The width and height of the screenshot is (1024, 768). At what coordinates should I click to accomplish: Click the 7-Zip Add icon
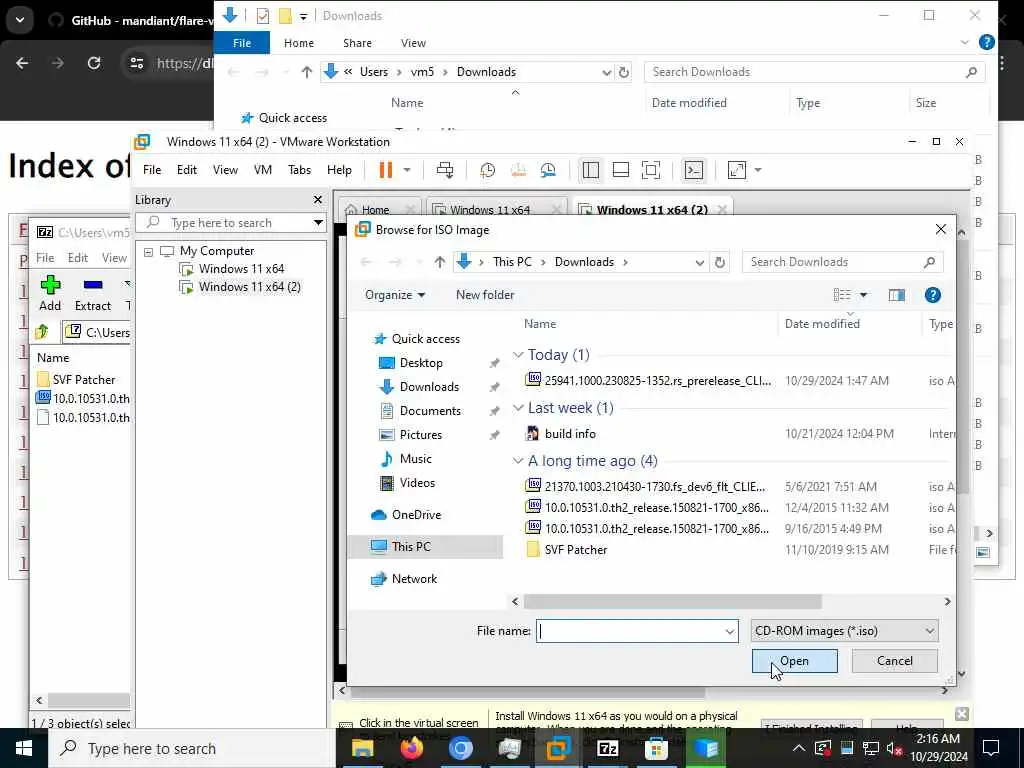click(x=50, y=293)
